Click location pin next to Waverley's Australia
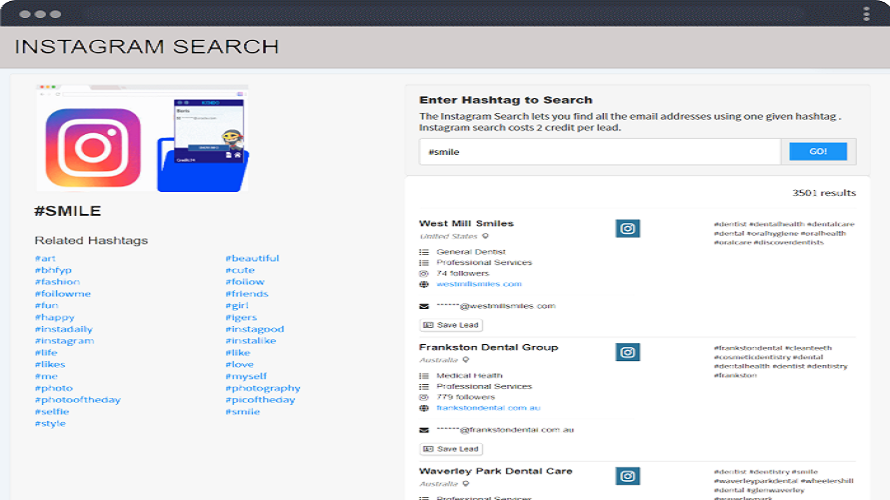 click(x=466, y=484)
